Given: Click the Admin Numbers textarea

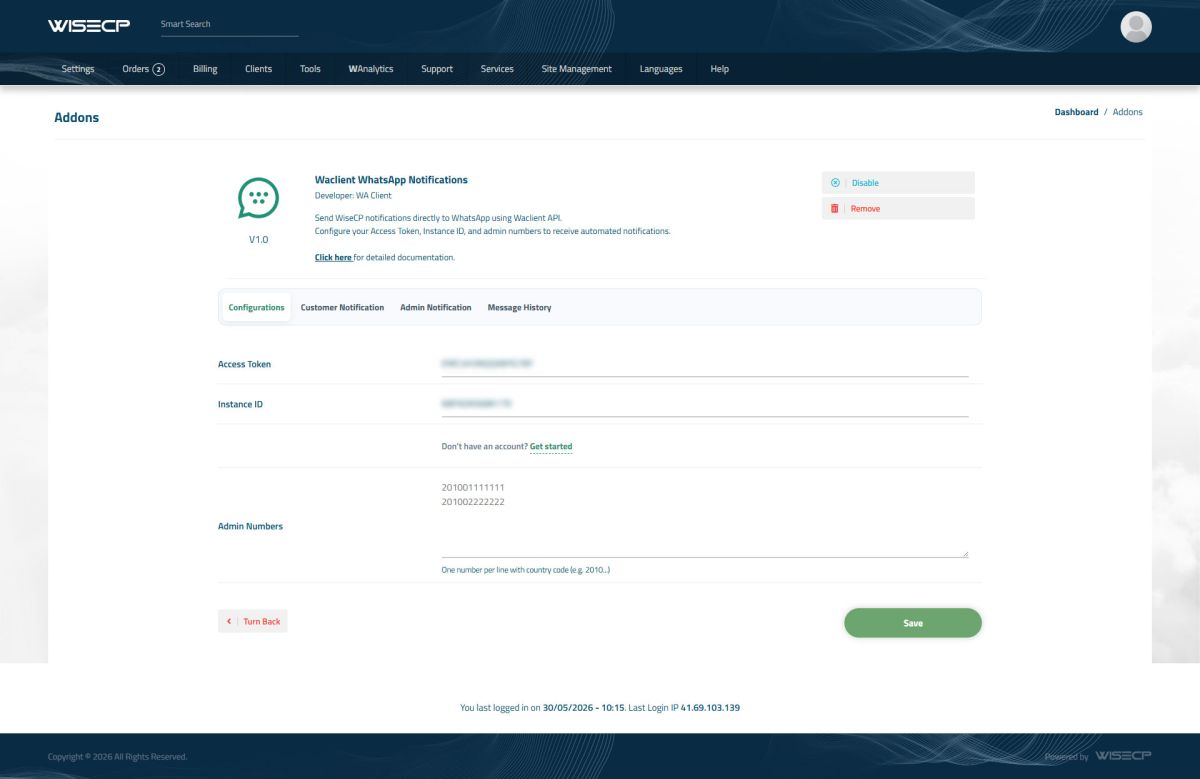Looking at the screenshot, I should click(704, 517).
